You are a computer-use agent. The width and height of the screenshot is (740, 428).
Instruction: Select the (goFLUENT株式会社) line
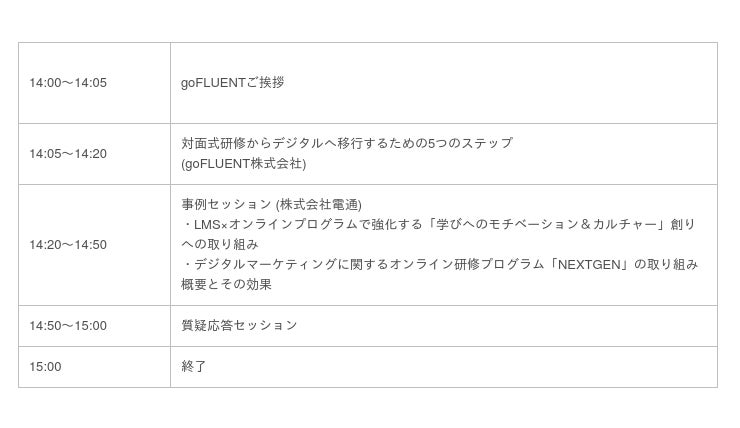243,164
